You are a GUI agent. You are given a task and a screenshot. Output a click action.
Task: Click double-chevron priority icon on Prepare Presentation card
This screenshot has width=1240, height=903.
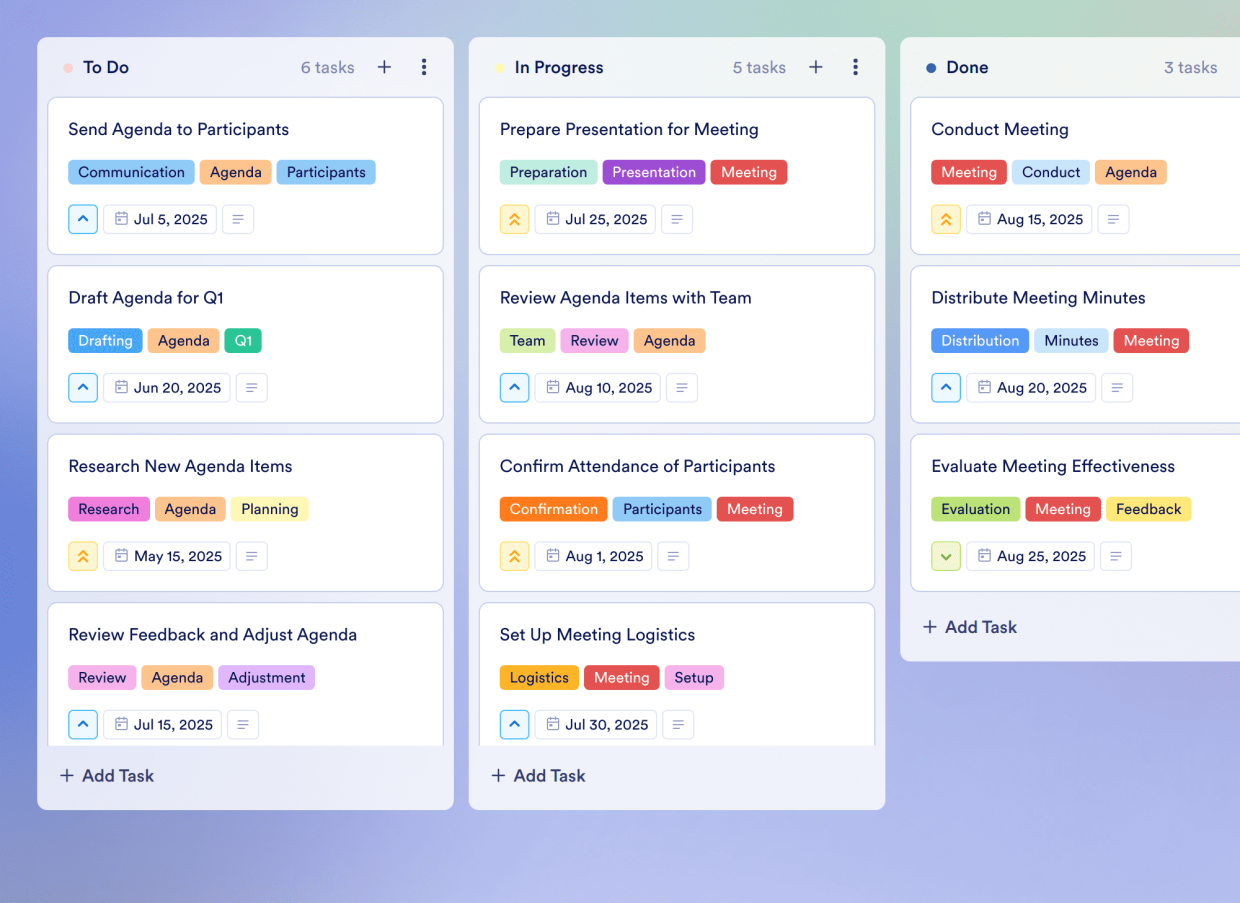click(514, 219)
